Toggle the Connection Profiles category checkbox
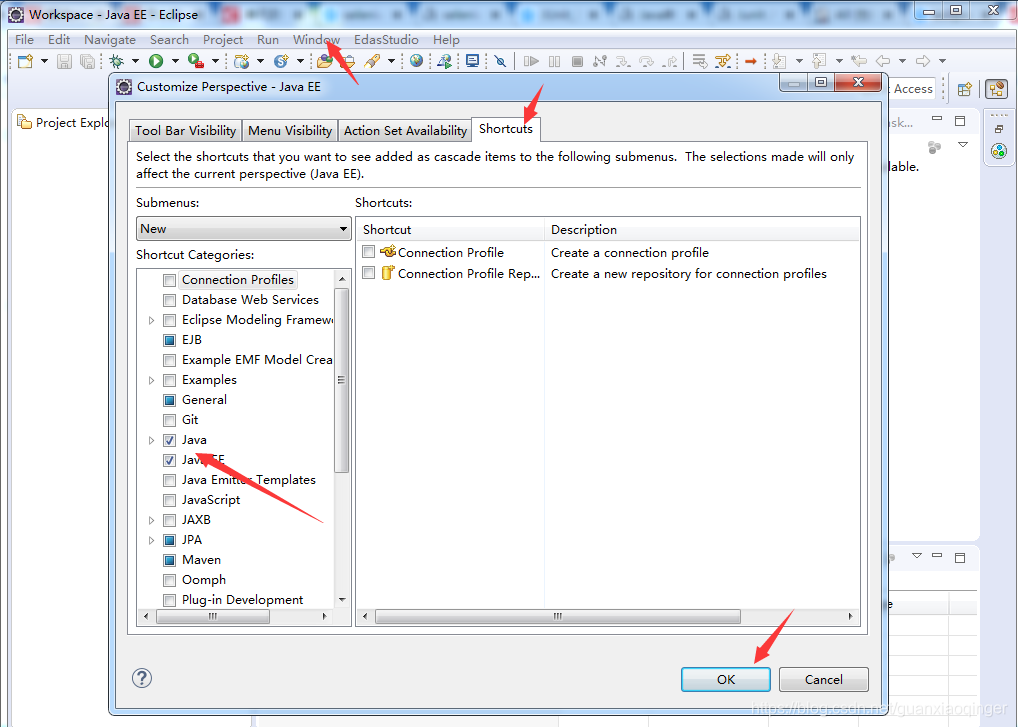 pyautogui.click(x=169, y=280)
